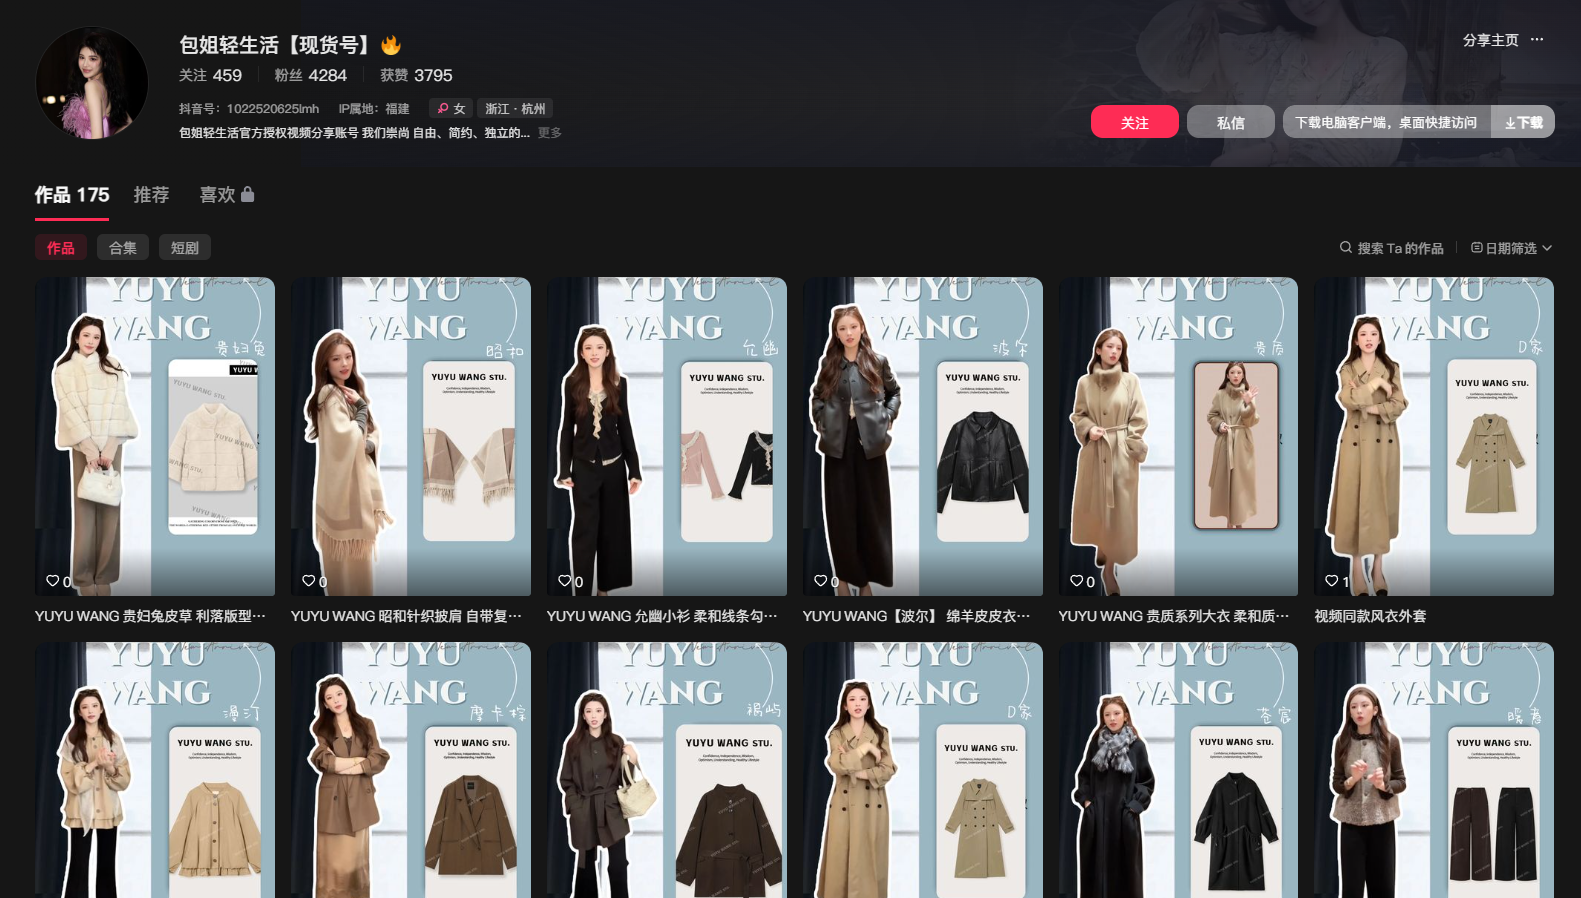Image resolution: width=1581 pixels, height=898 pixels.
Task: Select the 作品 175 tab
Action: click(72, 195)
